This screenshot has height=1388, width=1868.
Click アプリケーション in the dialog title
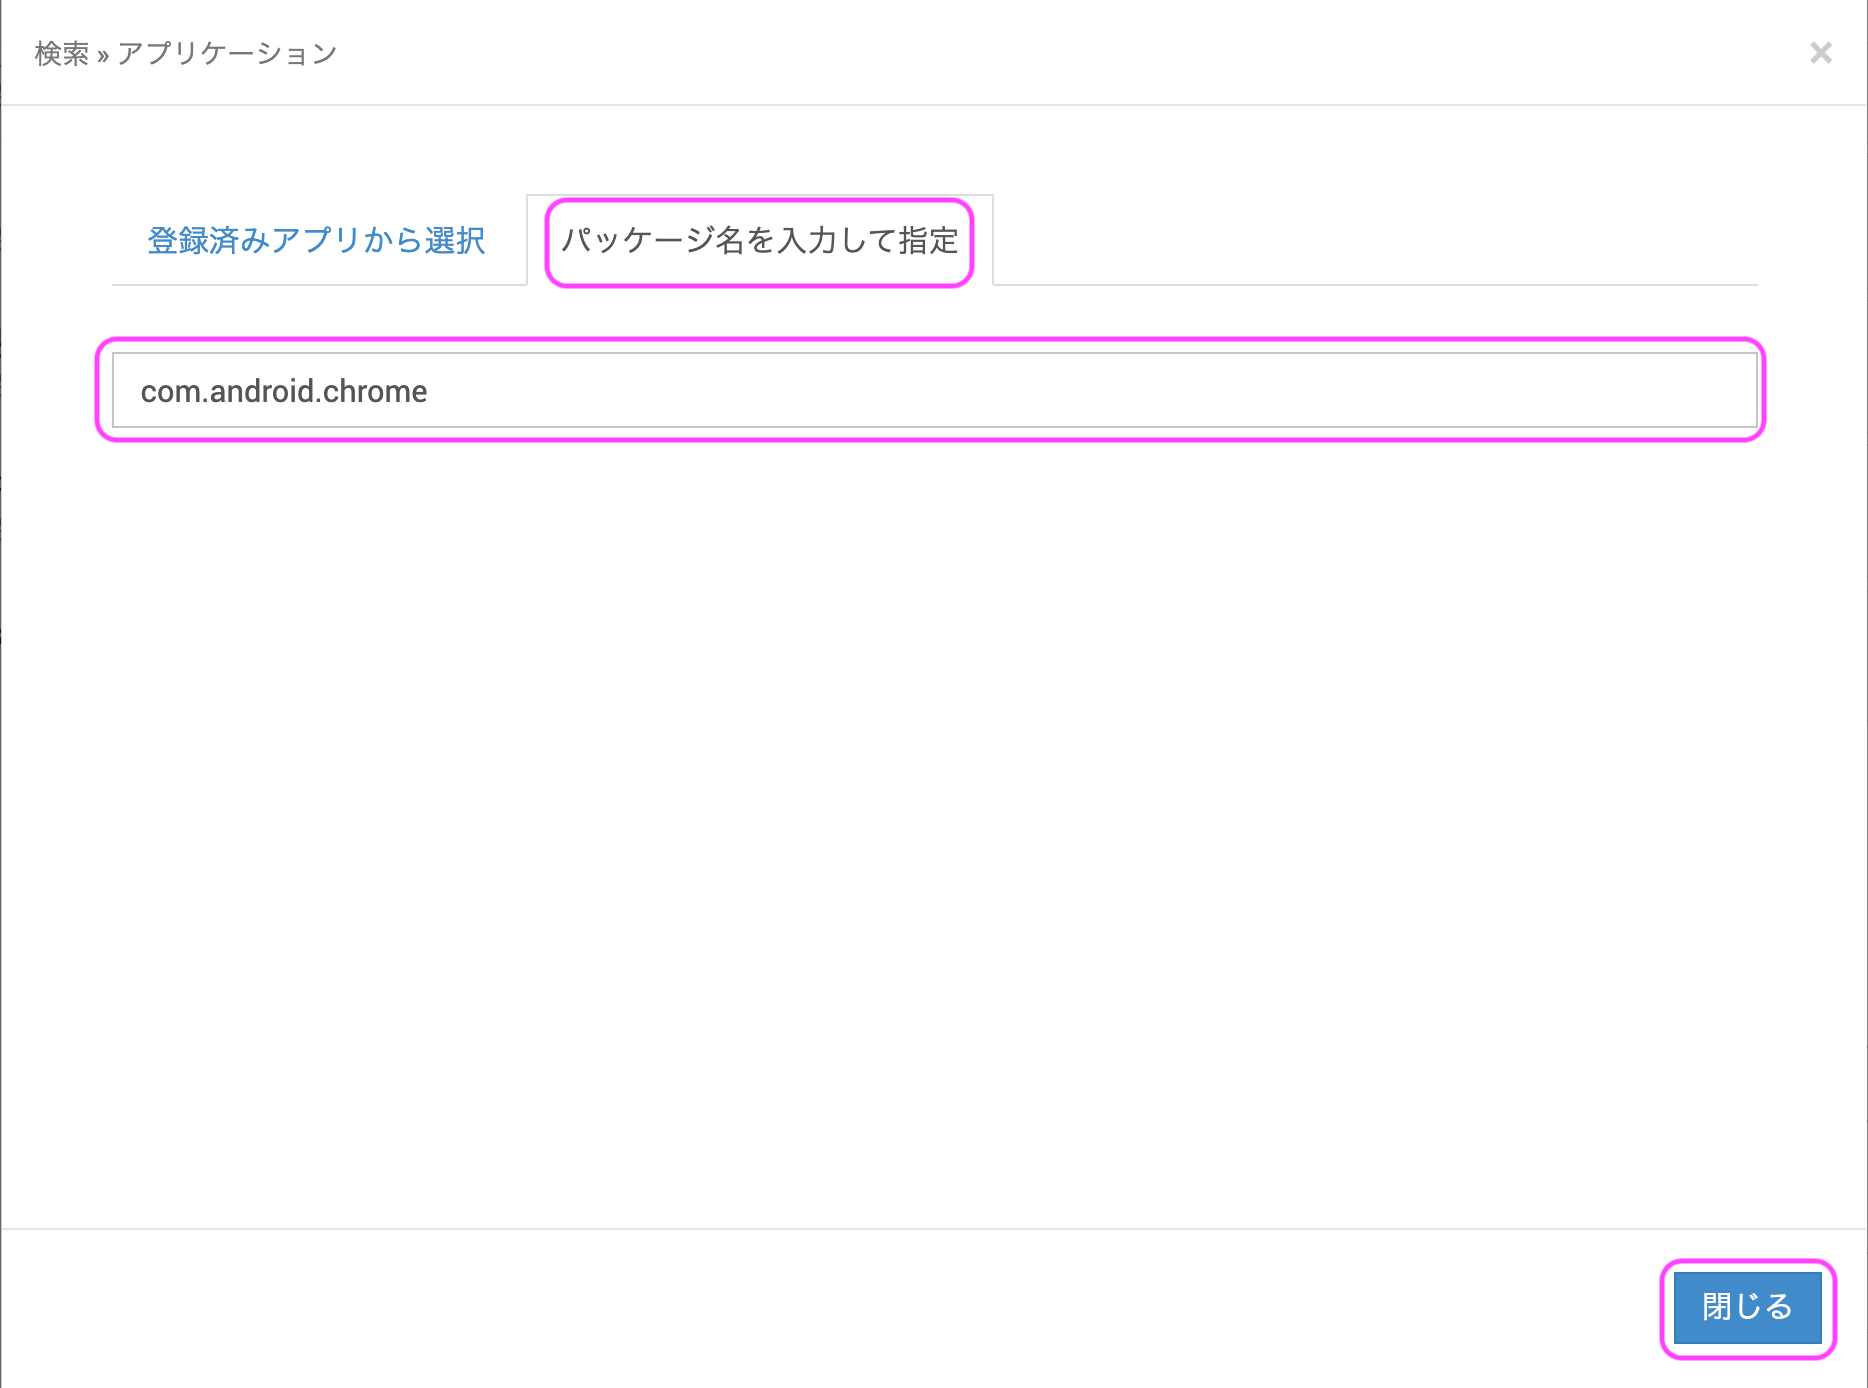[227, 53]
